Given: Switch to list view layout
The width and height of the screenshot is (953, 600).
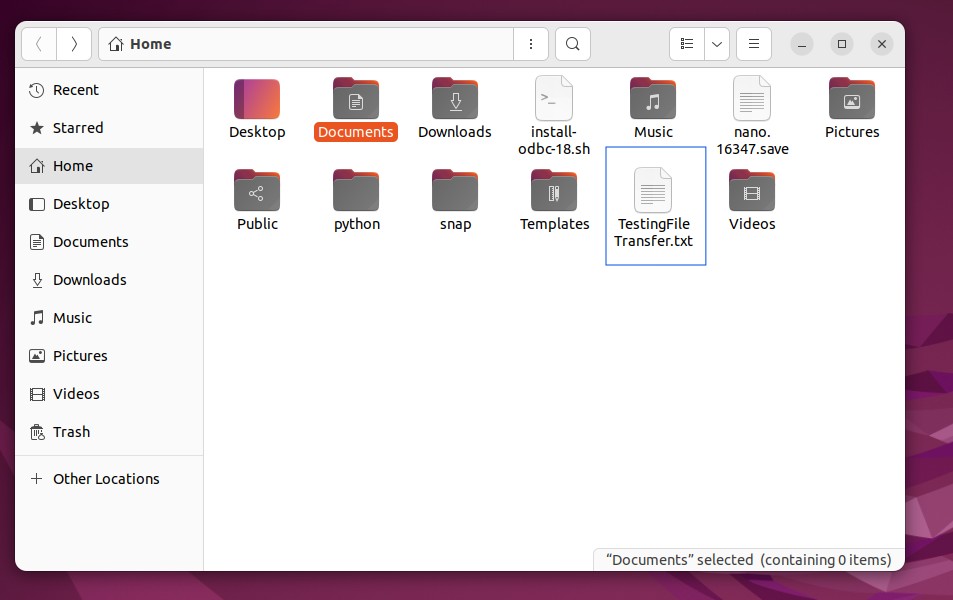Looking at the screenshot, I should point(686,44).
